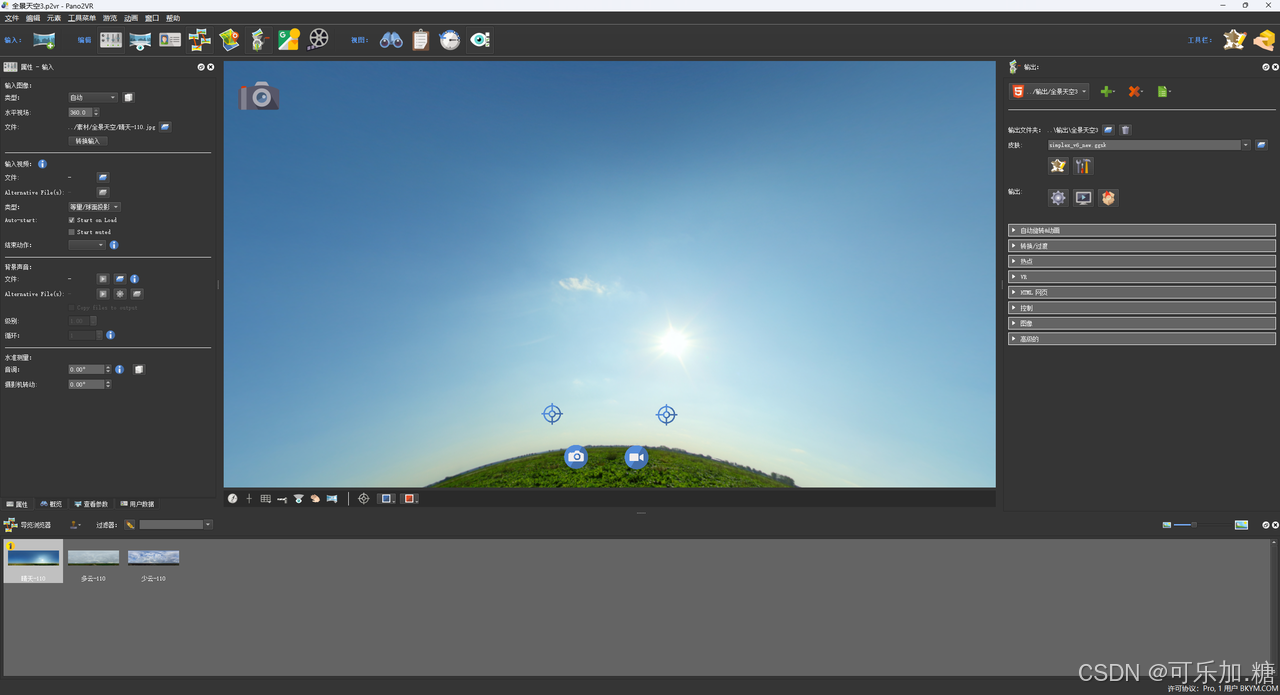Toggle Start on Load checkbox
The image size is (1280, 695).
pos(72,220)
